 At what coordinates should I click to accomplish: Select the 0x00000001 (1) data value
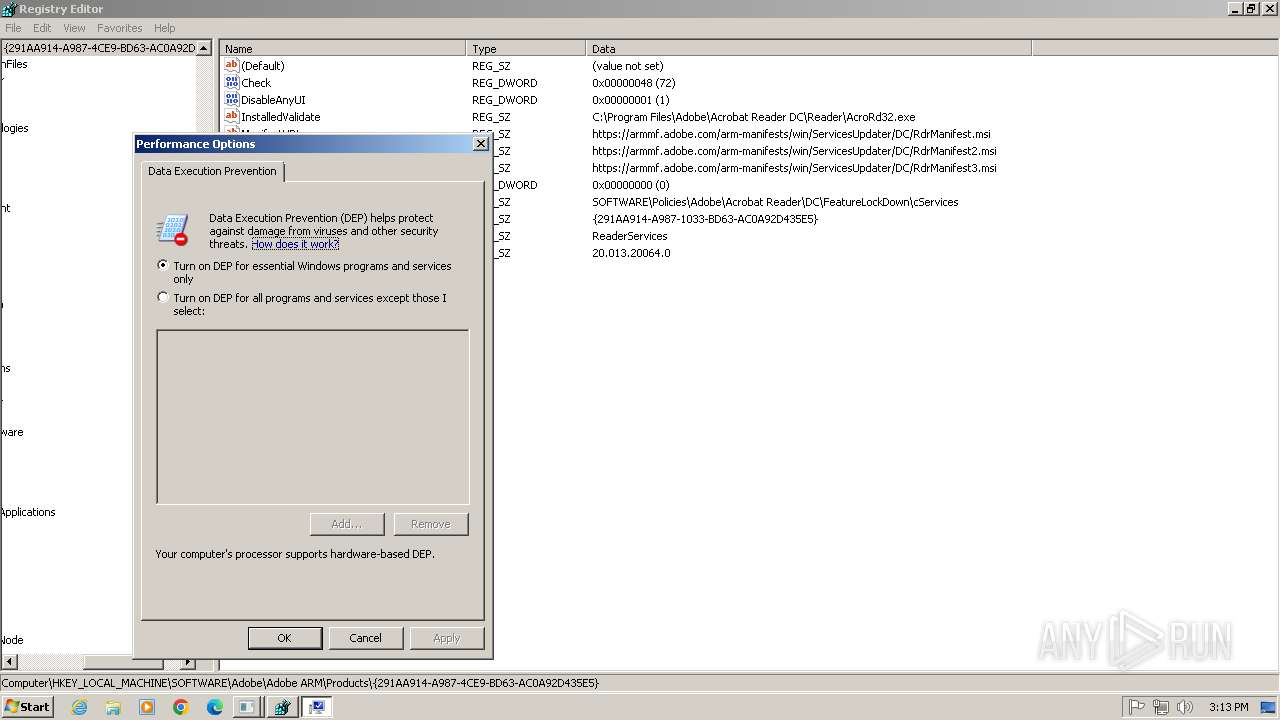tap(630, 100)
